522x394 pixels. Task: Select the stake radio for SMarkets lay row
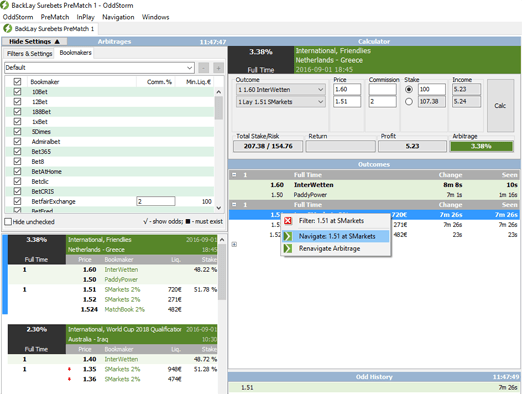tap(409, 102)
